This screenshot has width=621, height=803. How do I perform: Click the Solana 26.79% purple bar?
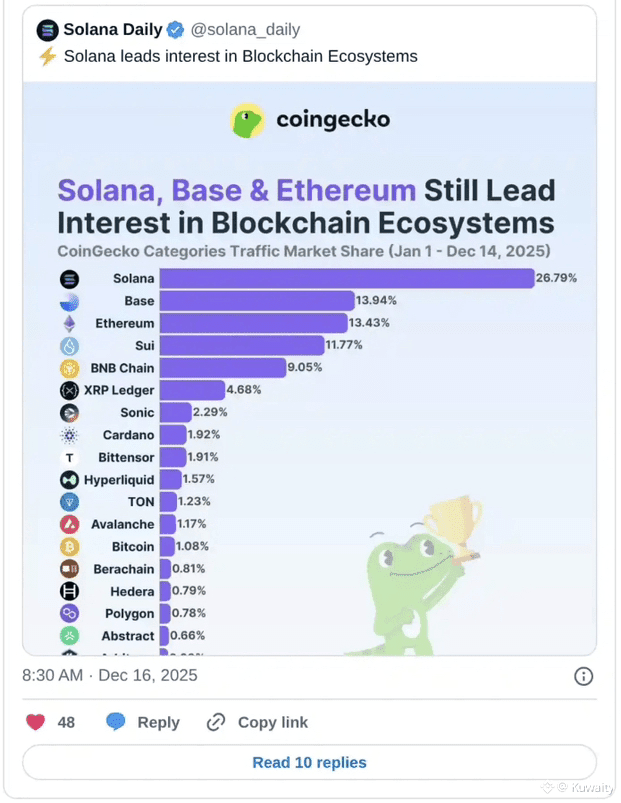click(346, 279)
